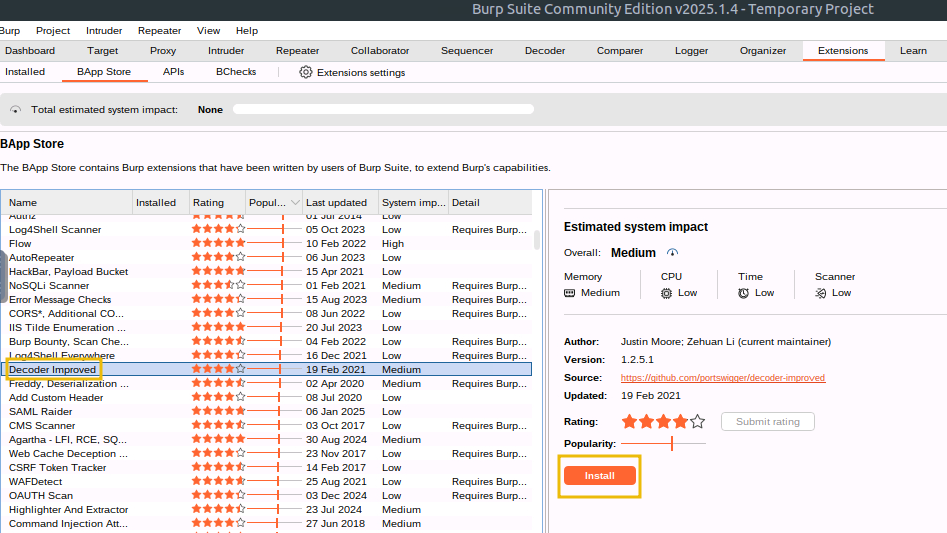Click the BApp list vertical scrollbar
The width and height of the screenshot is (947, 533).
[537, 239]
